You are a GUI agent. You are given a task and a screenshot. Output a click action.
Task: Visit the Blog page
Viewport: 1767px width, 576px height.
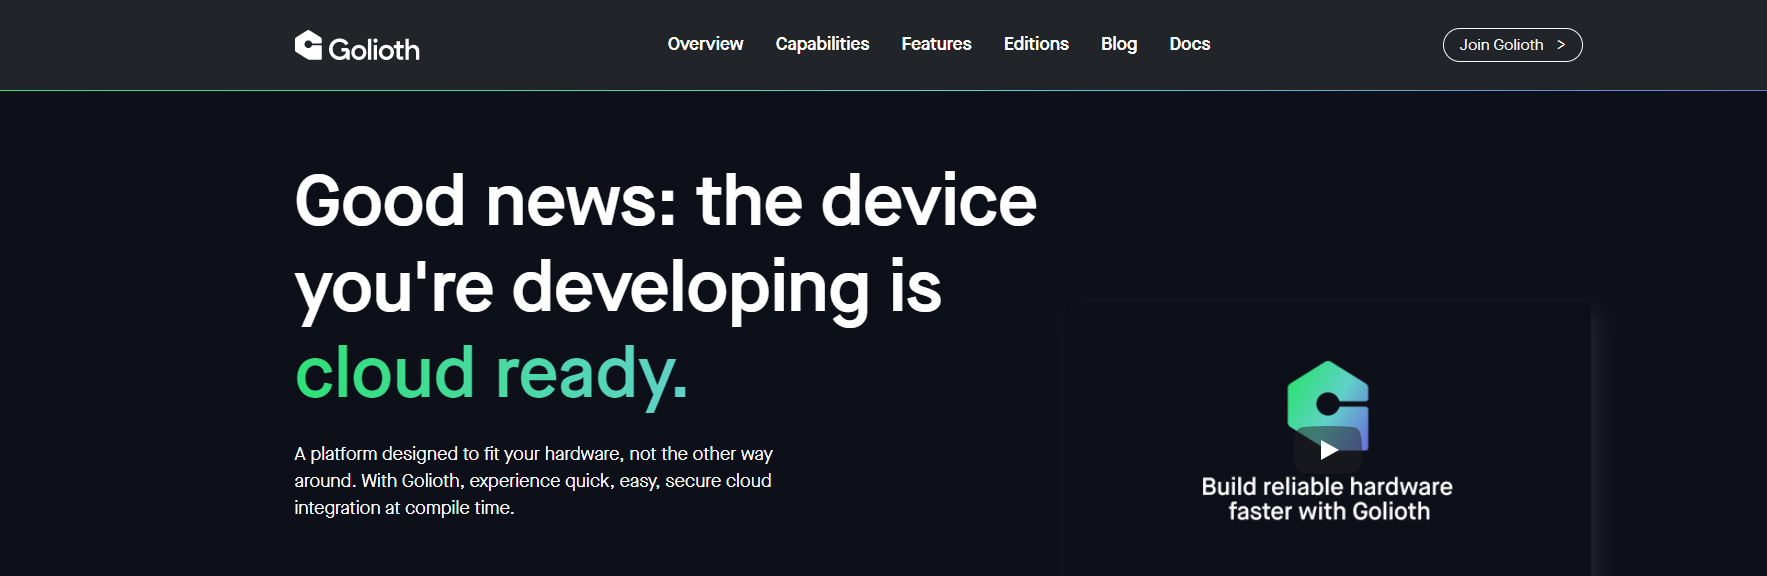coord(1119,44)
